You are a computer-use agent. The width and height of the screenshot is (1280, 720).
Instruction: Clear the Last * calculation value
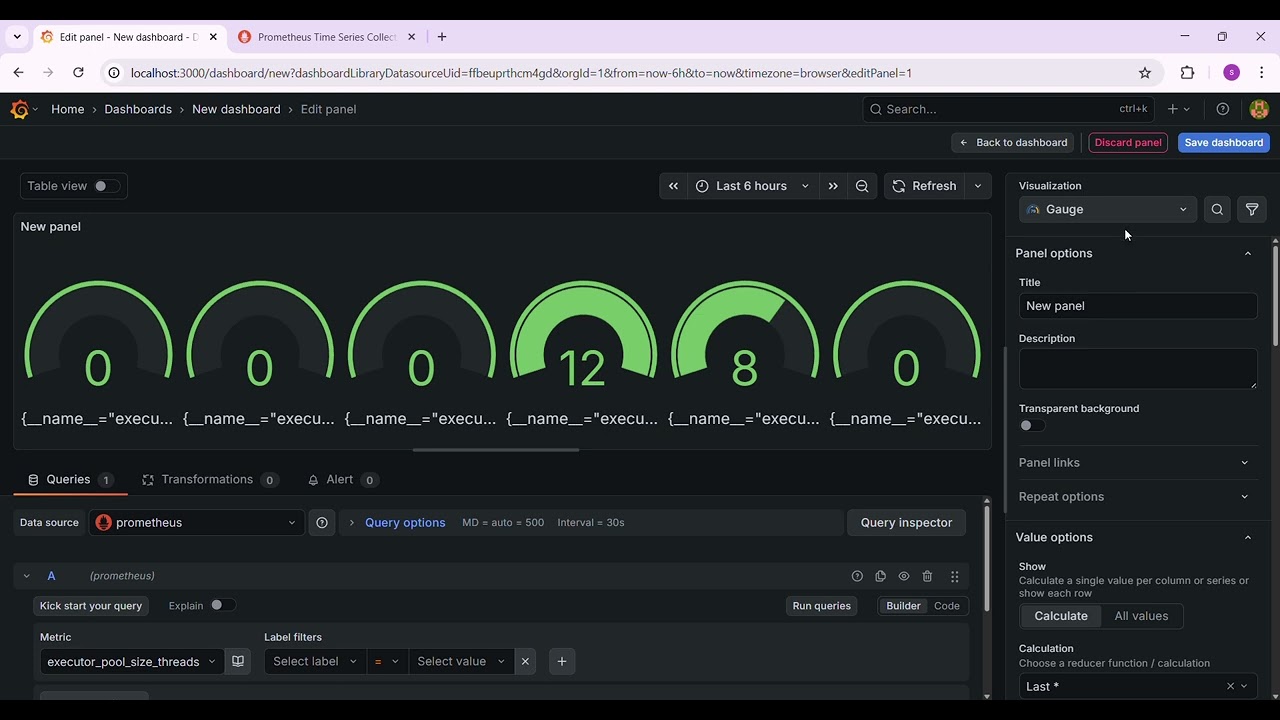(1230, 686)
